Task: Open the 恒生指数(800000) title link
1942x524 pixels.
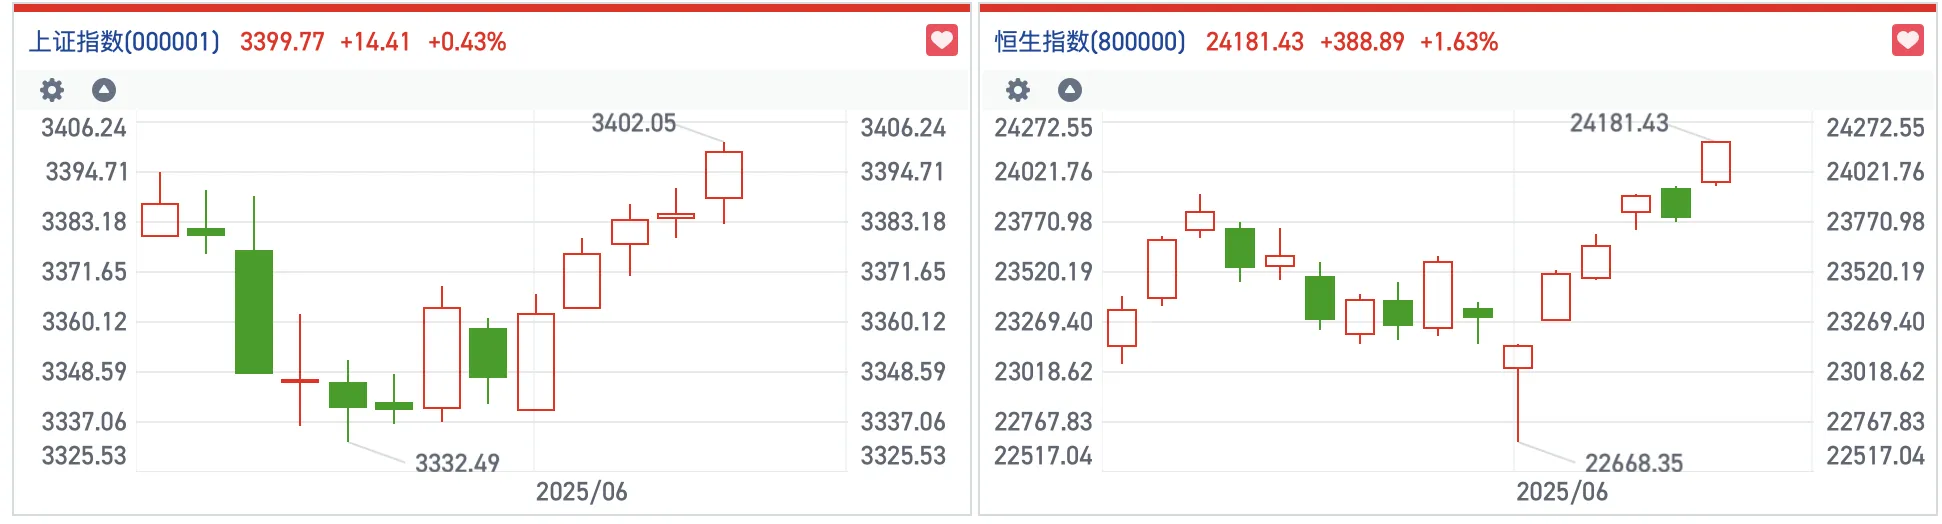Action: click(x=1090, y=42)
